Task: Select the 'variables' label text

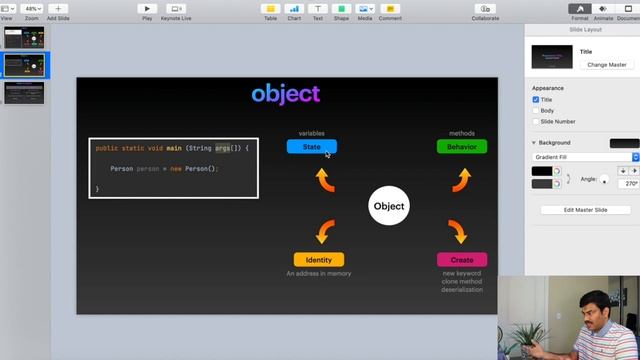Action: [311, 133]
